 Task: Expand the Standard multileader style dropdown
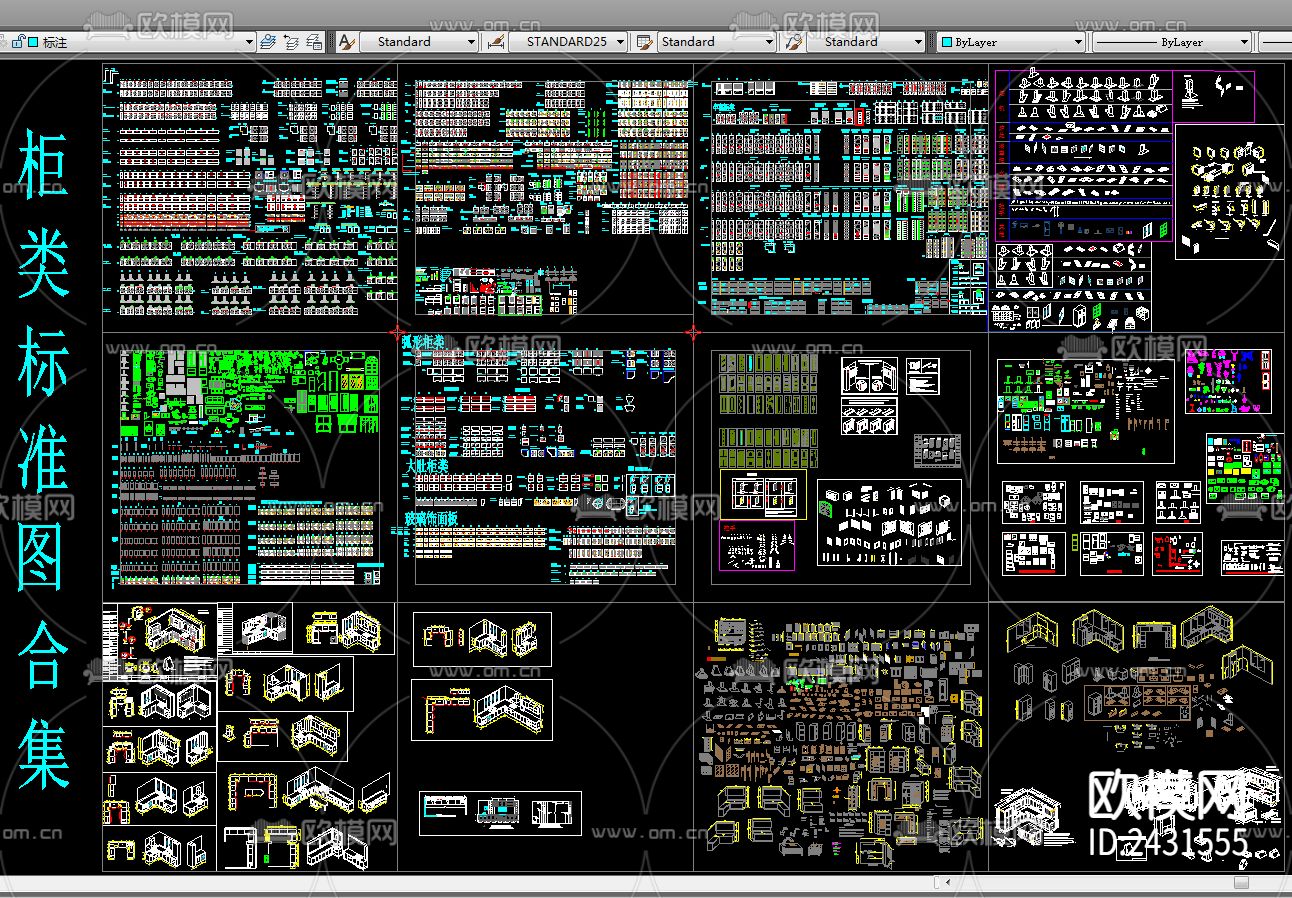918,42
